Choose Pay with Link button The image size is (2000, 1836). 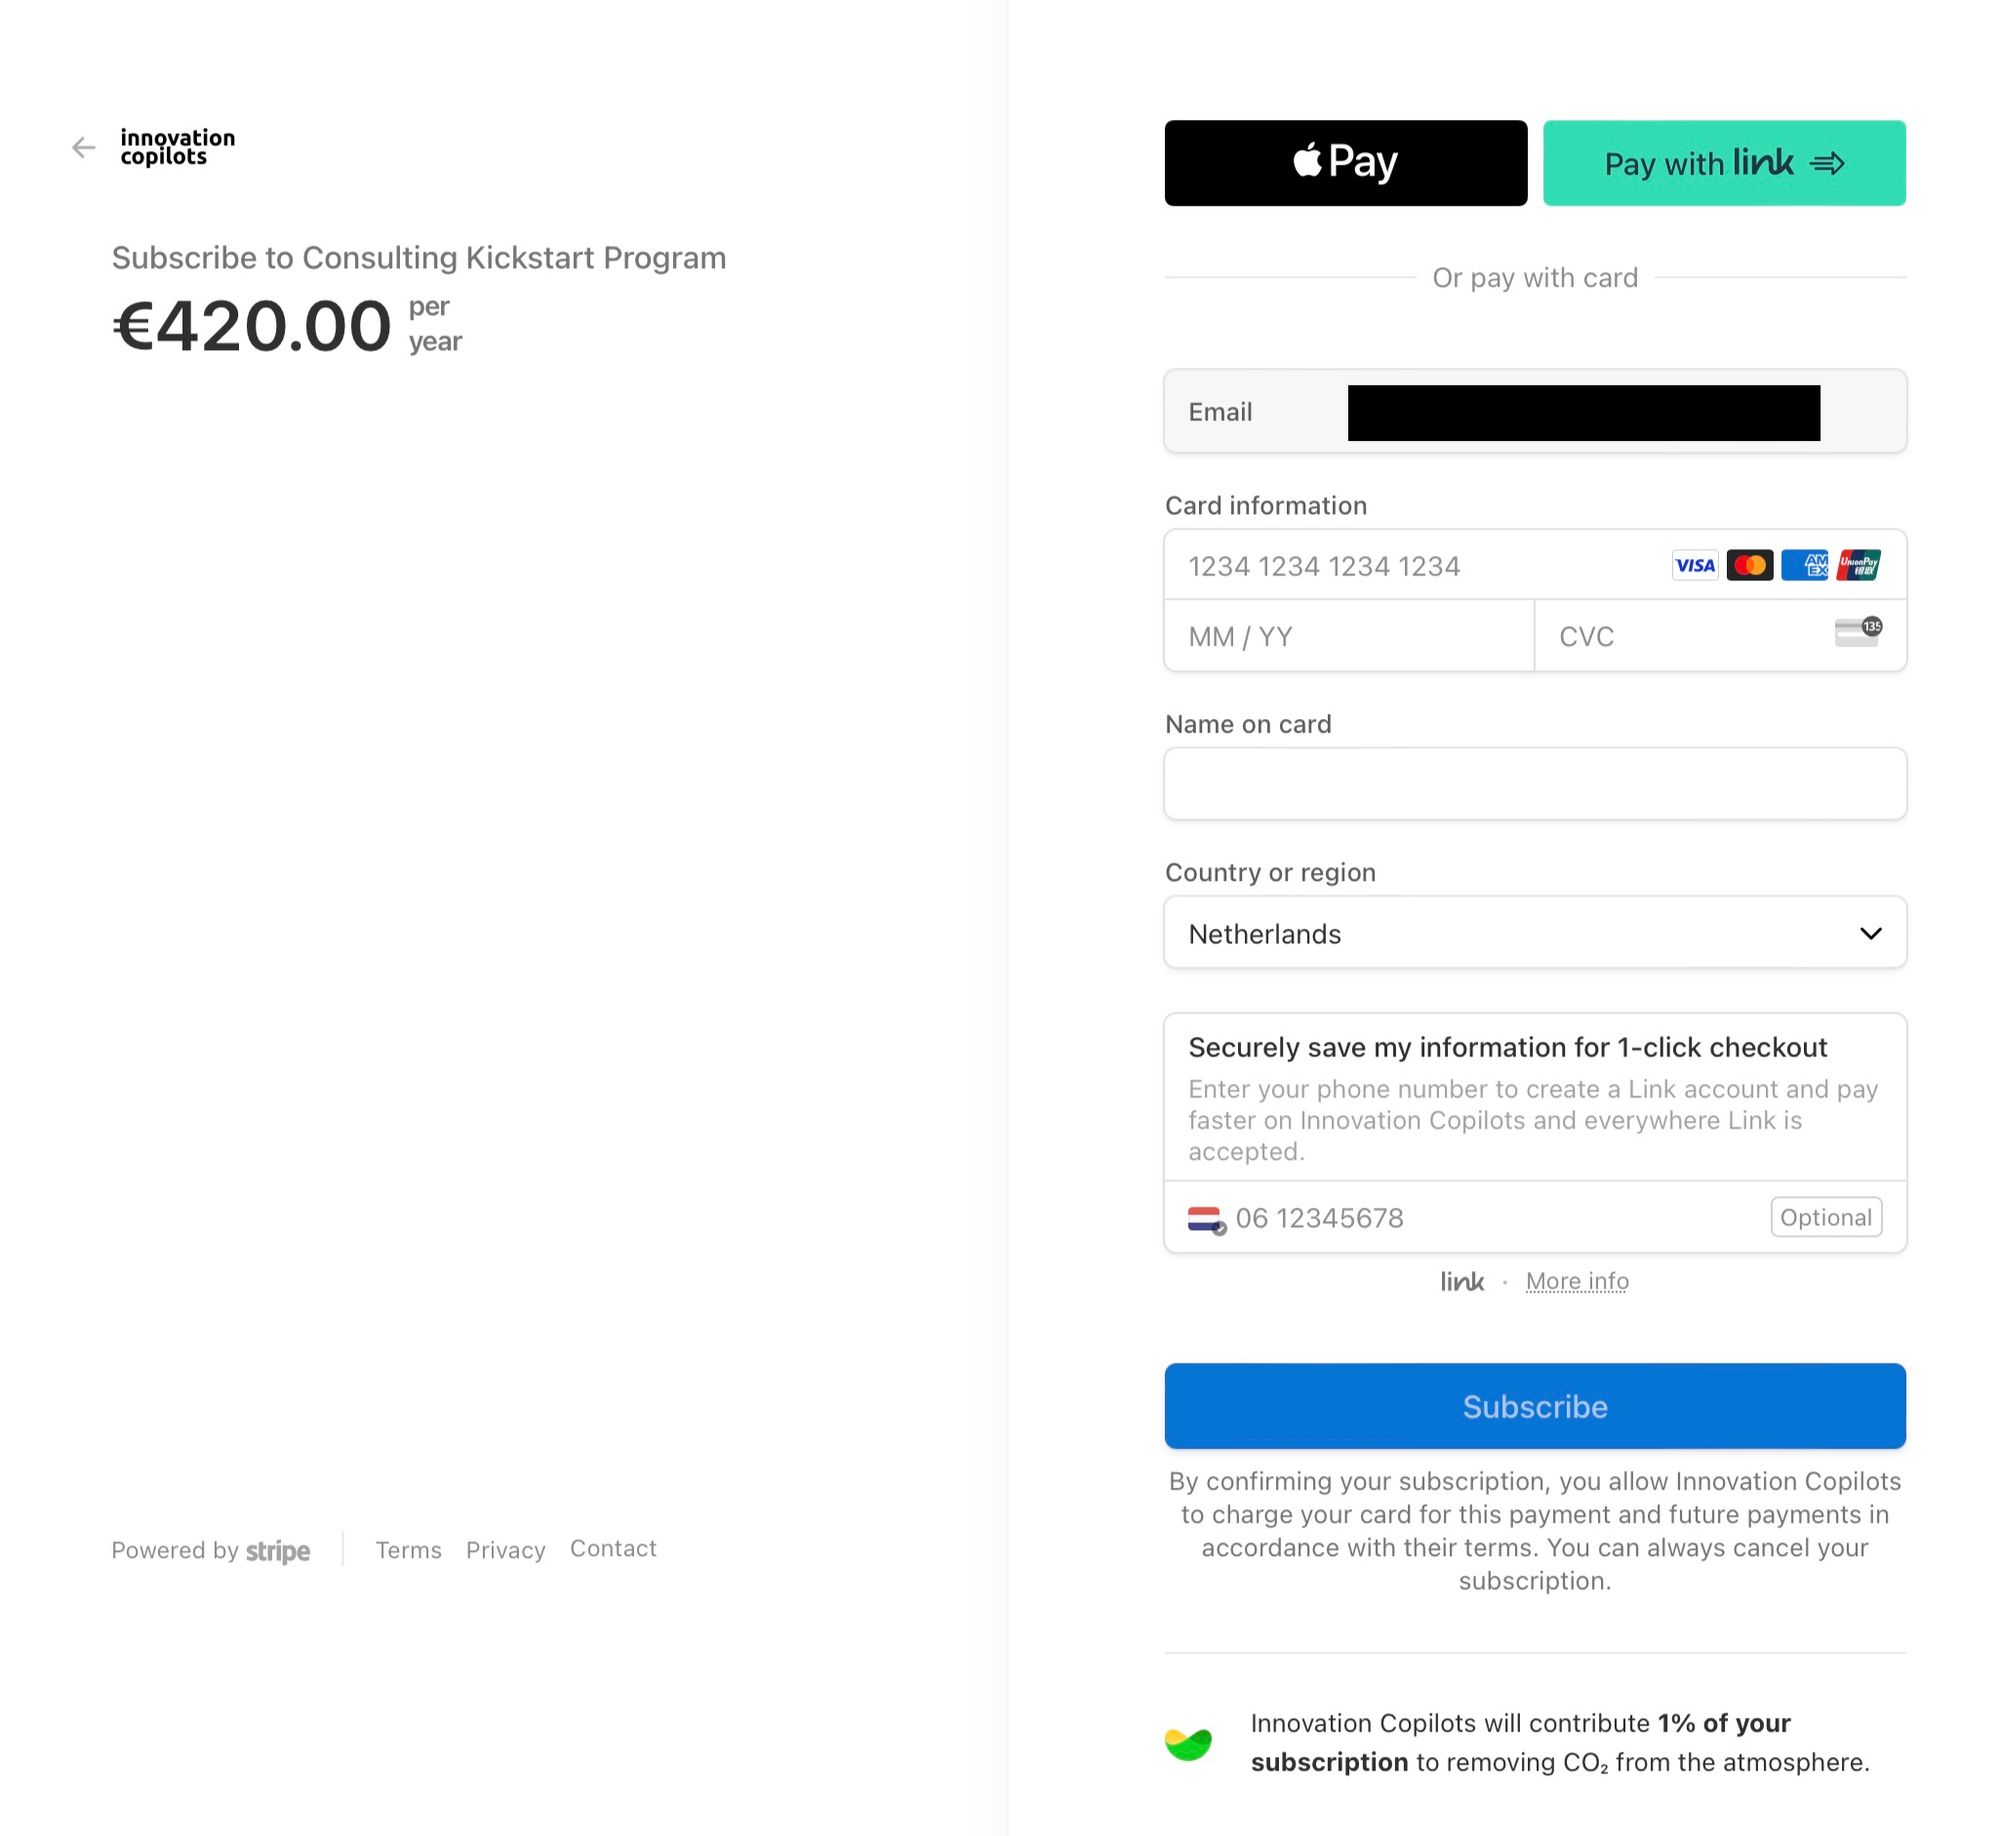pyautogui.click(x=1724, y=163)
